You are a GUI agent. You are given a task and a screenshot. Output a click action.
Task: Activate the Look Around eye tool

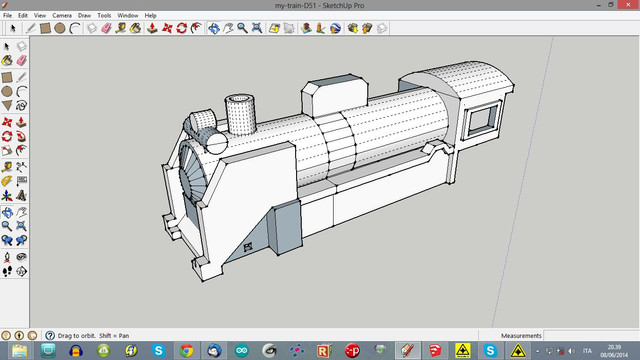[x=22, y=257]
